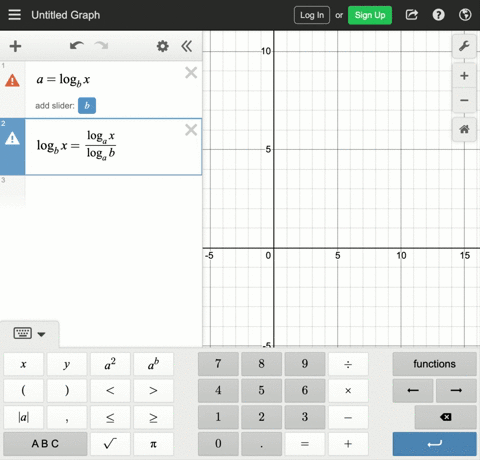
Task: Tap the 9 key
Action: coord(305,364)
